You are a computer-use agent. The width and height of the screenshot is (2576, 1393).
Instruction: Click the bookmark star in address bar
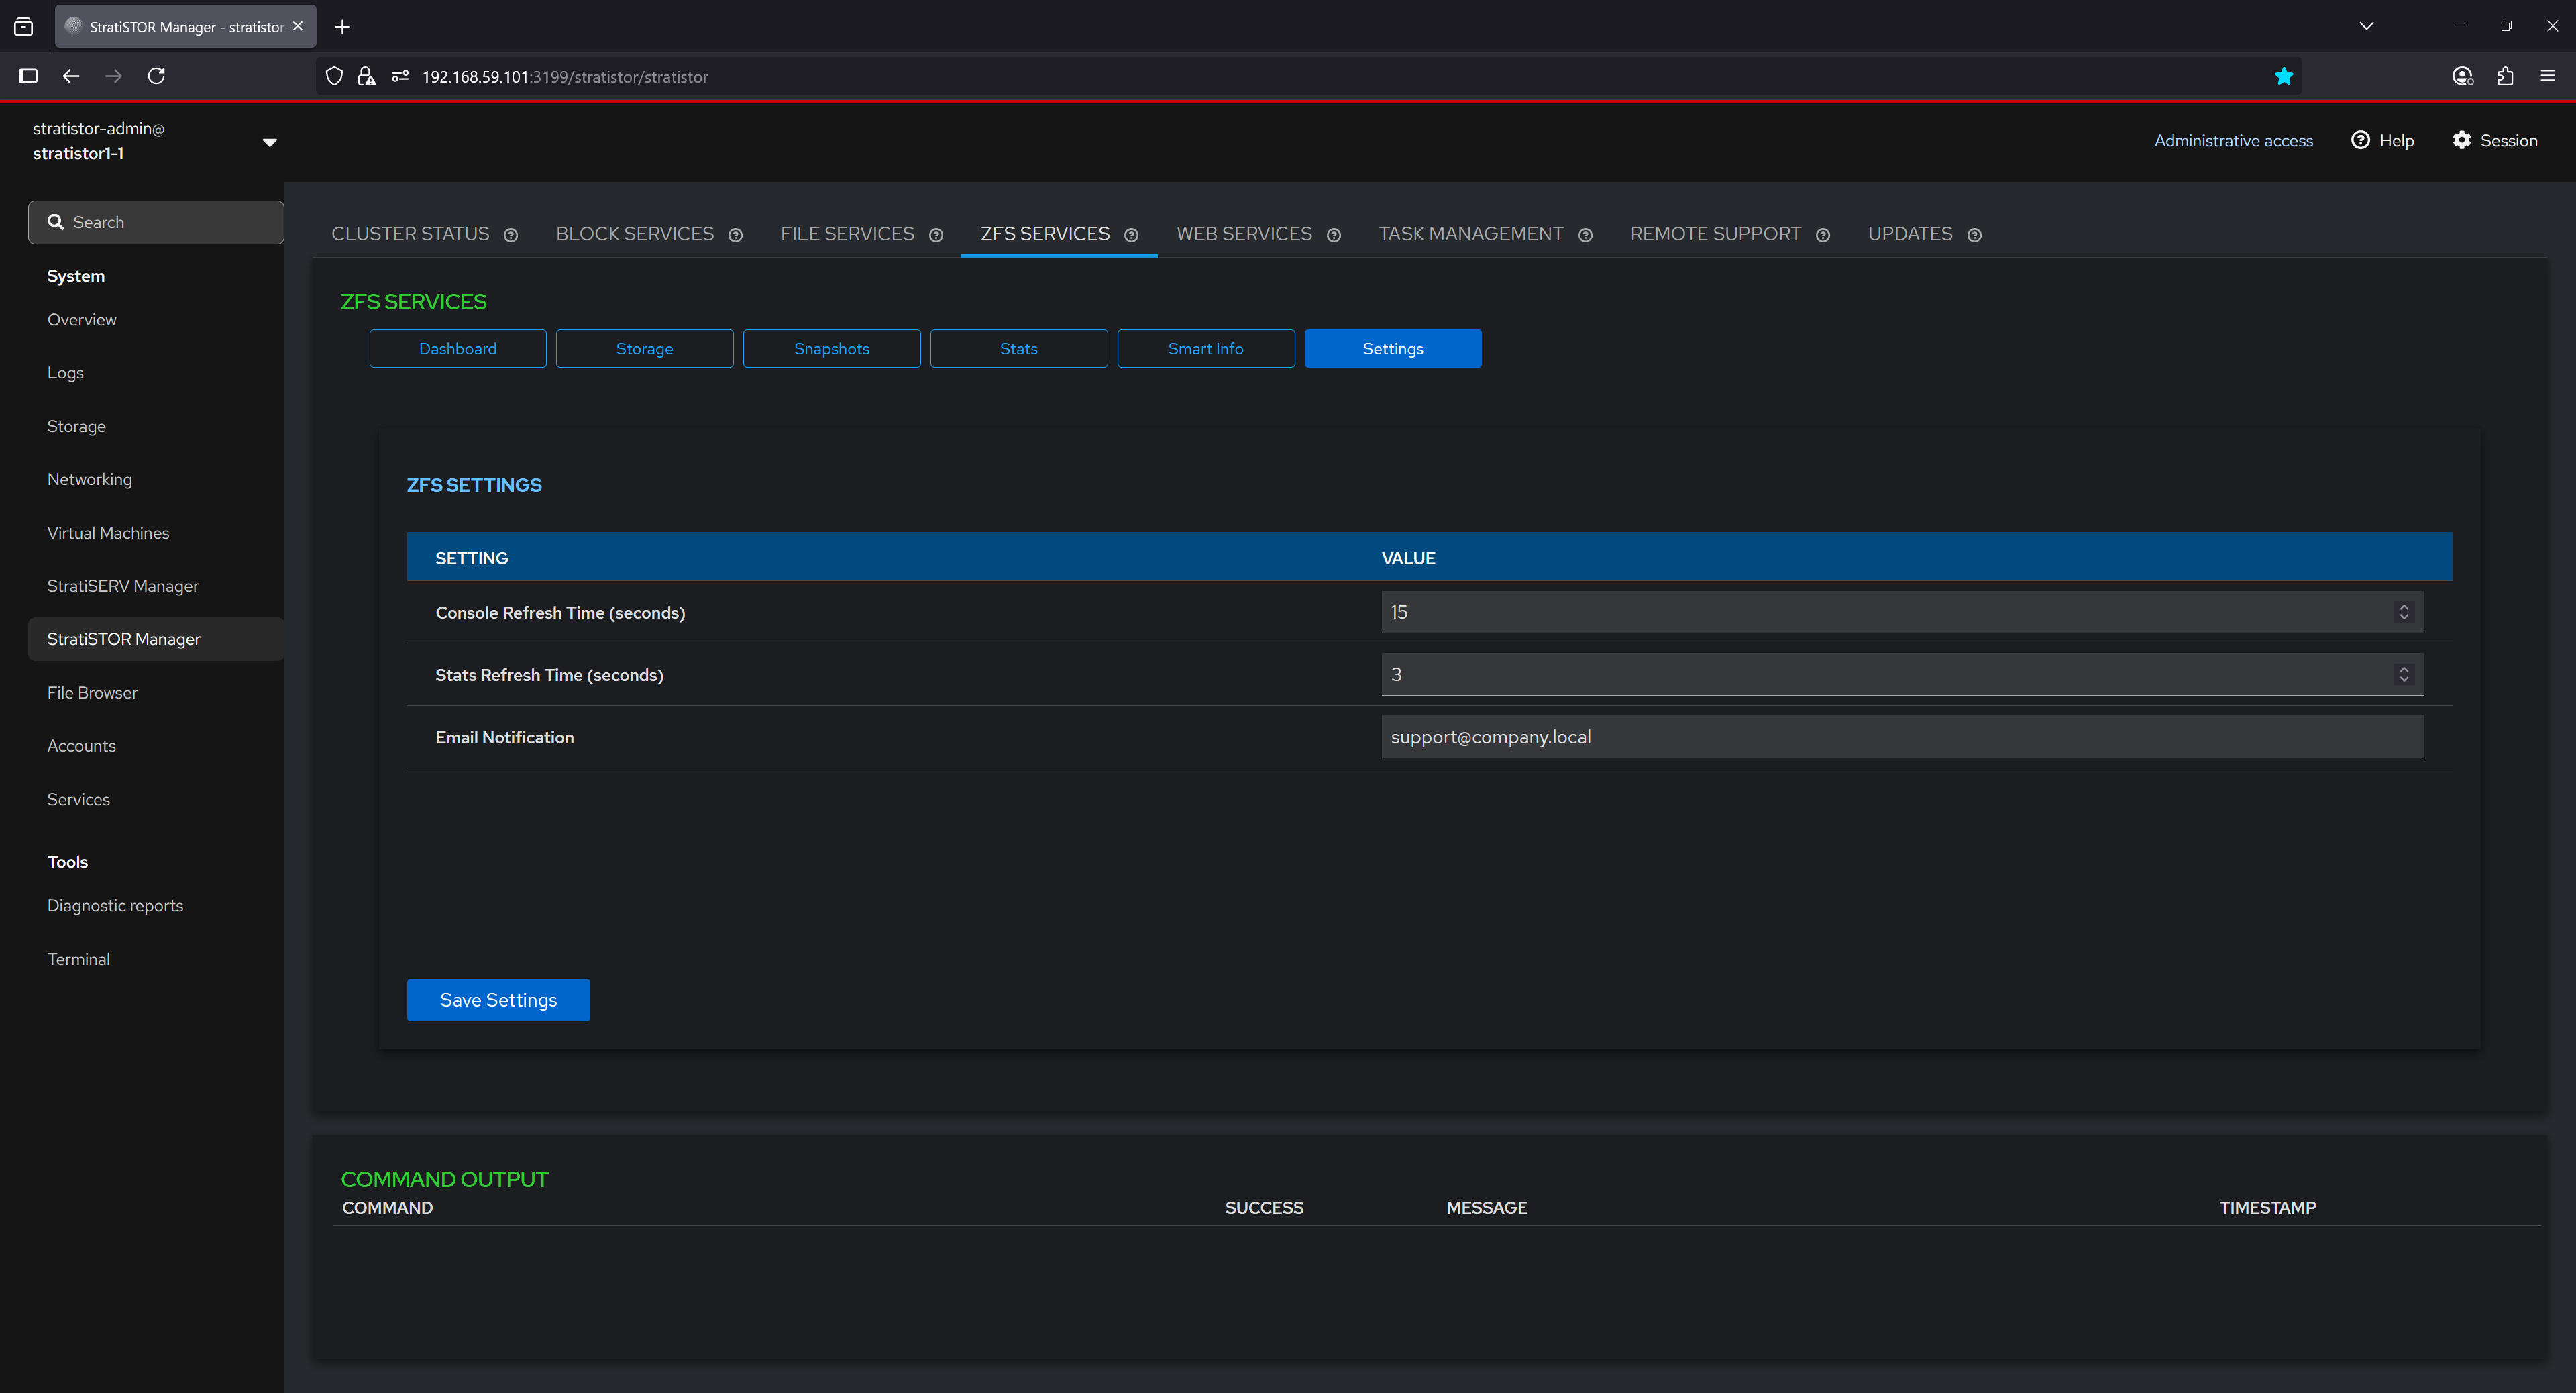(x=2283, y=76)
